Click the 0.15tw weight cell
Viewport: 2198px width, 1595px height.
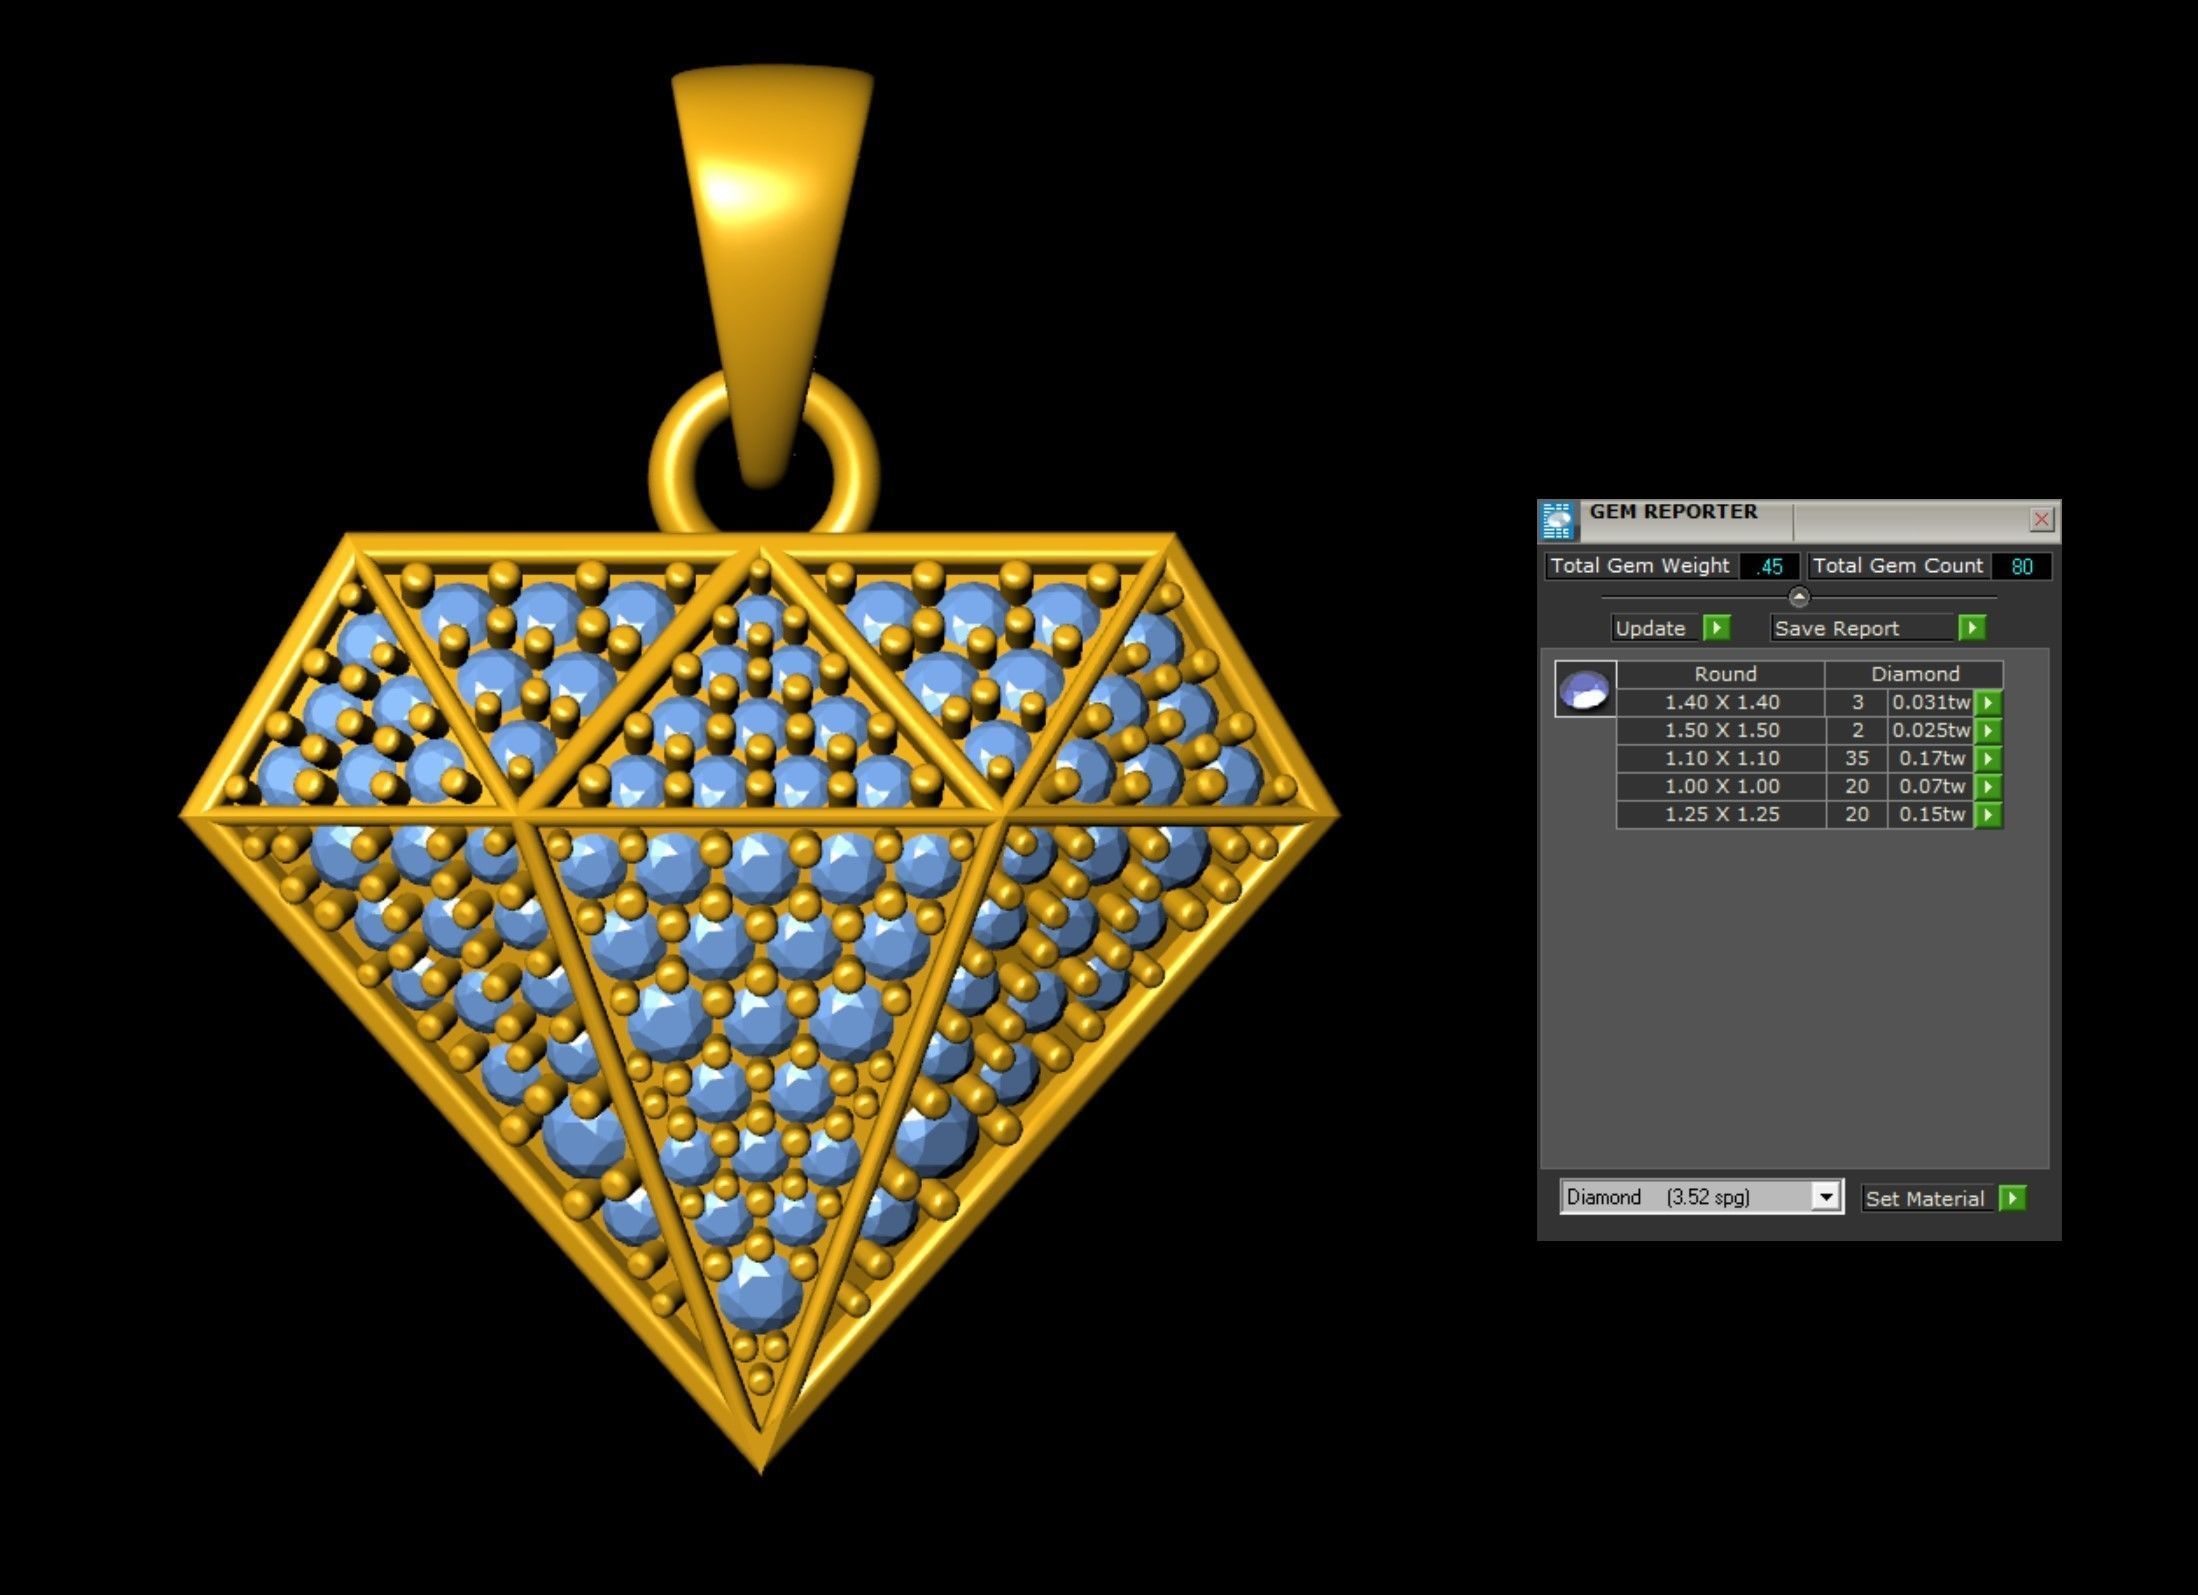(1931, 815)
